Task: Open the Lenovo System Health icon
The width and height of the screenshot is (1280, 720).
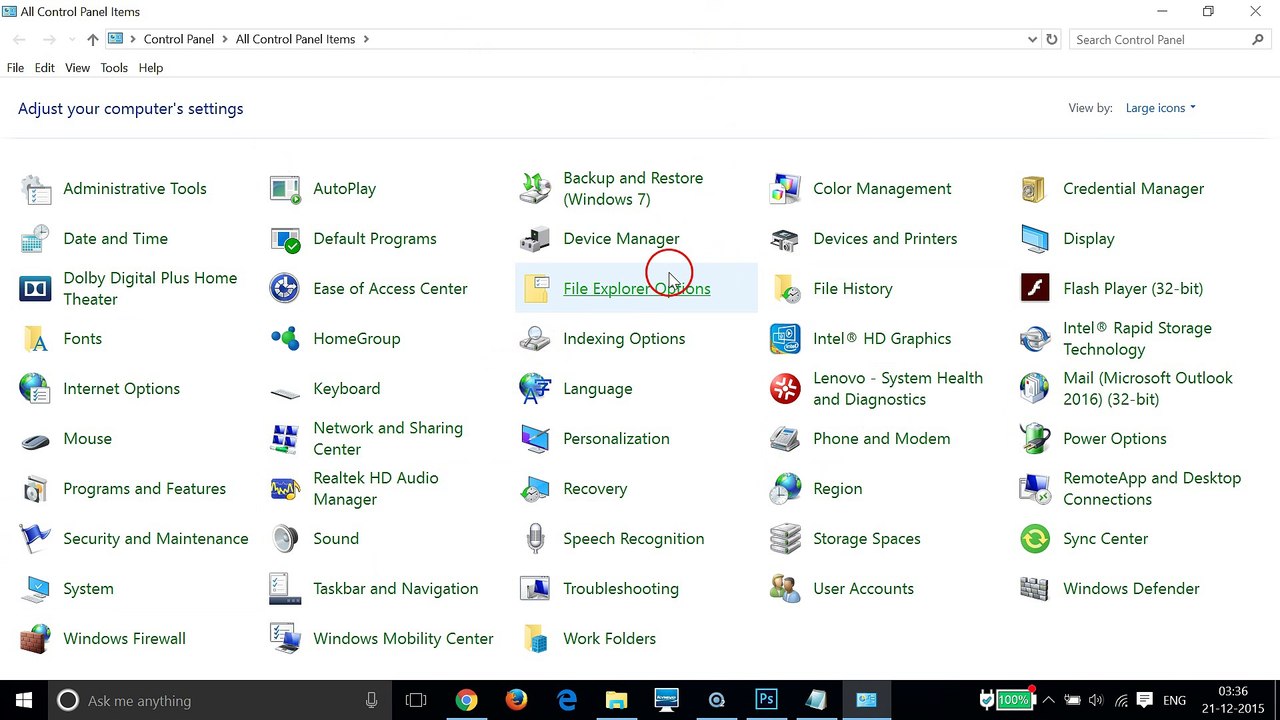Action: coord(785,389)
